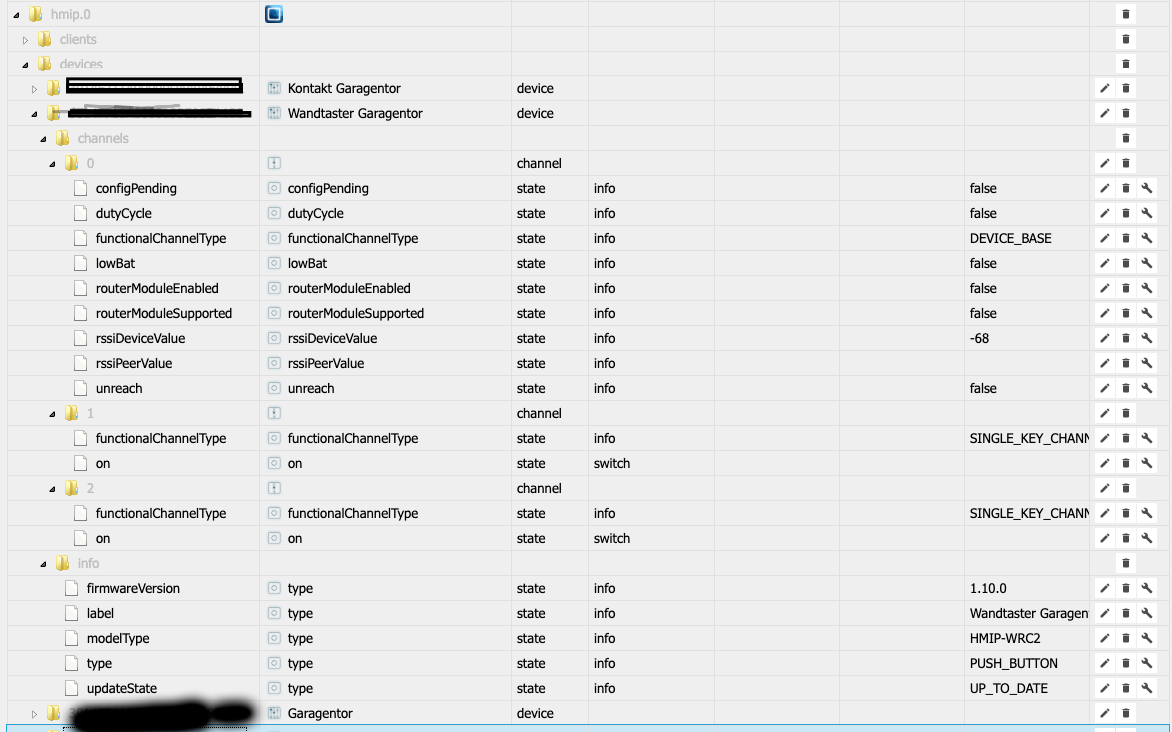Edit the channel 1 on state

point(1104,464)
